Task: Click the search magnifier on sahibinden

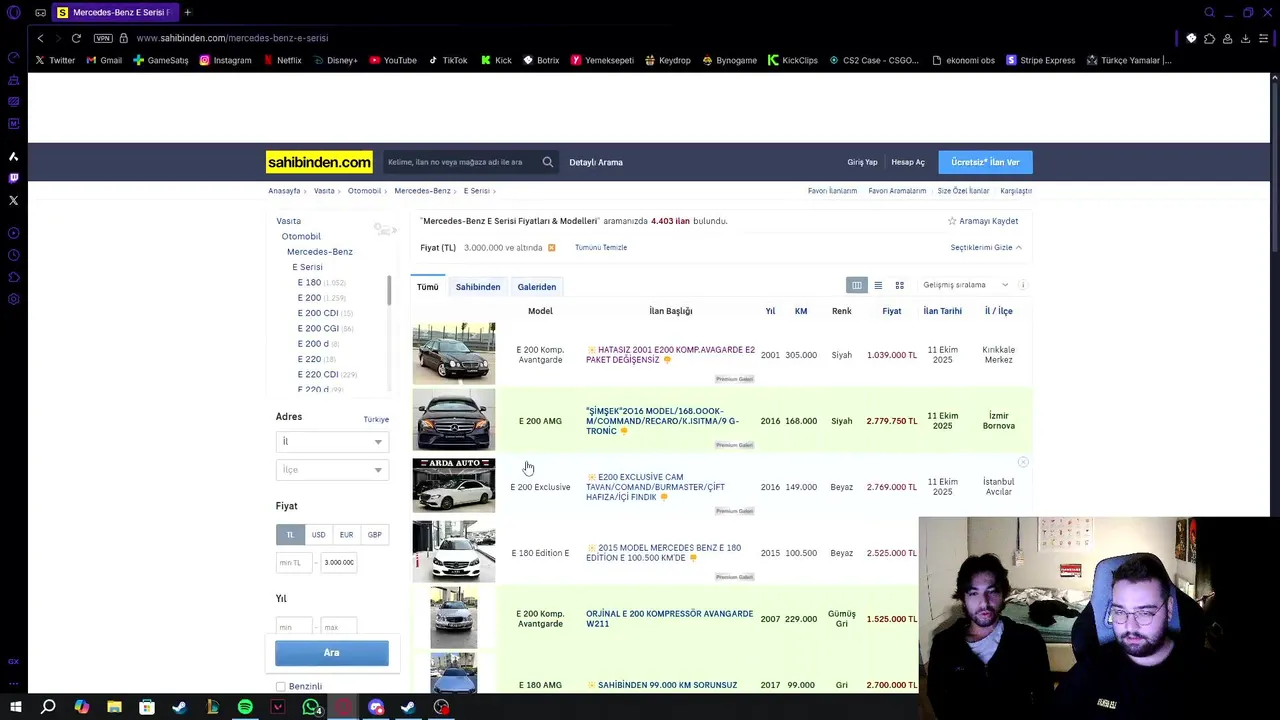Action: (x=548, y=162)
